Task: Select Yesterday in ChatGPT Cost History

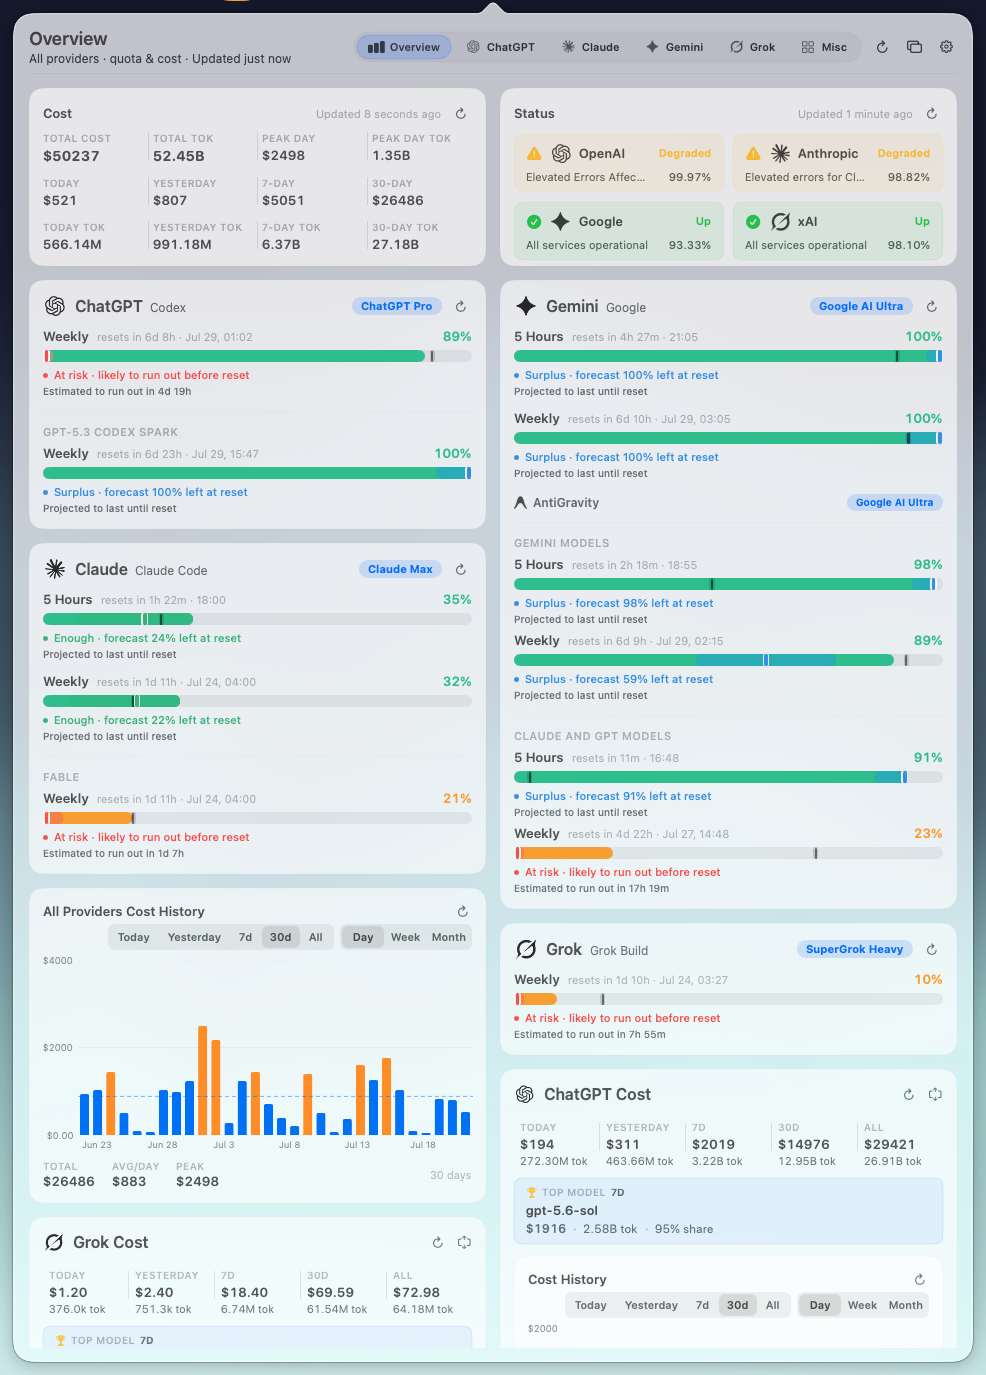Action: [651, 1306]
